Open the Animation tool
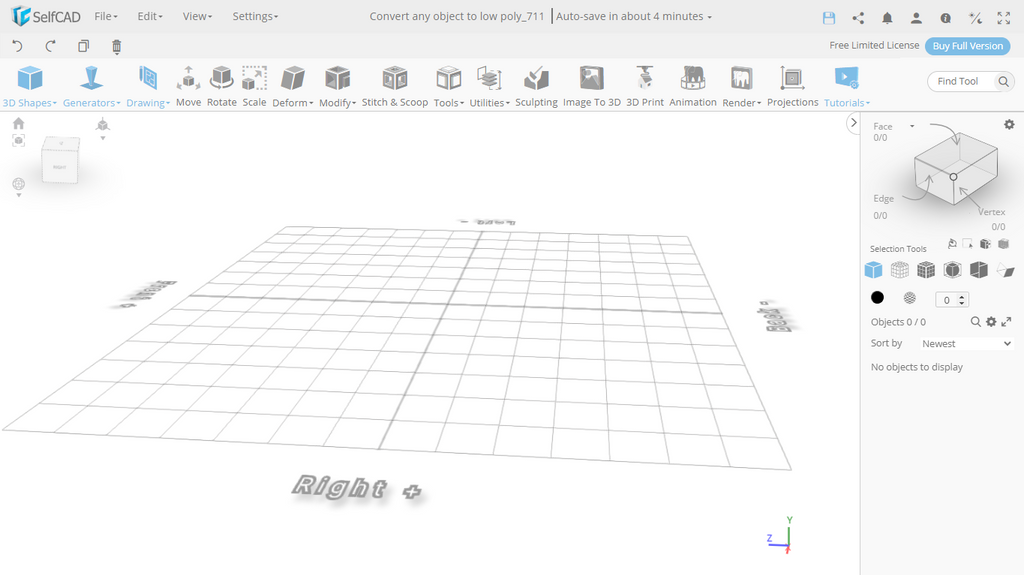 pos(692,86)
